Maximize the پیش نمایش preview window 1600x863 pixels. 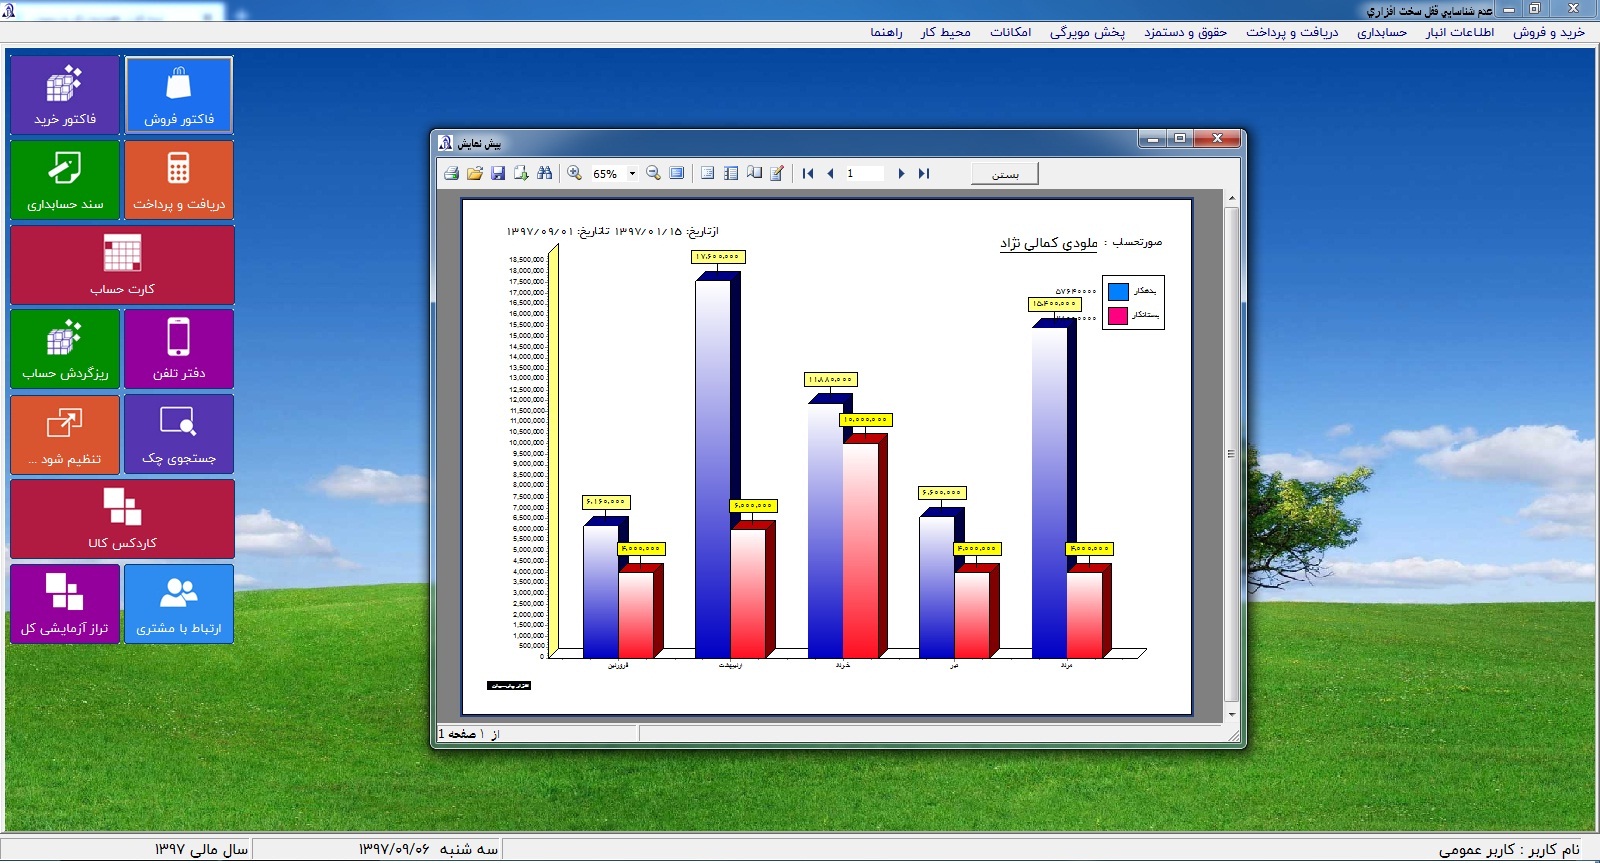pyautogui.click(x=1180, y=139)
